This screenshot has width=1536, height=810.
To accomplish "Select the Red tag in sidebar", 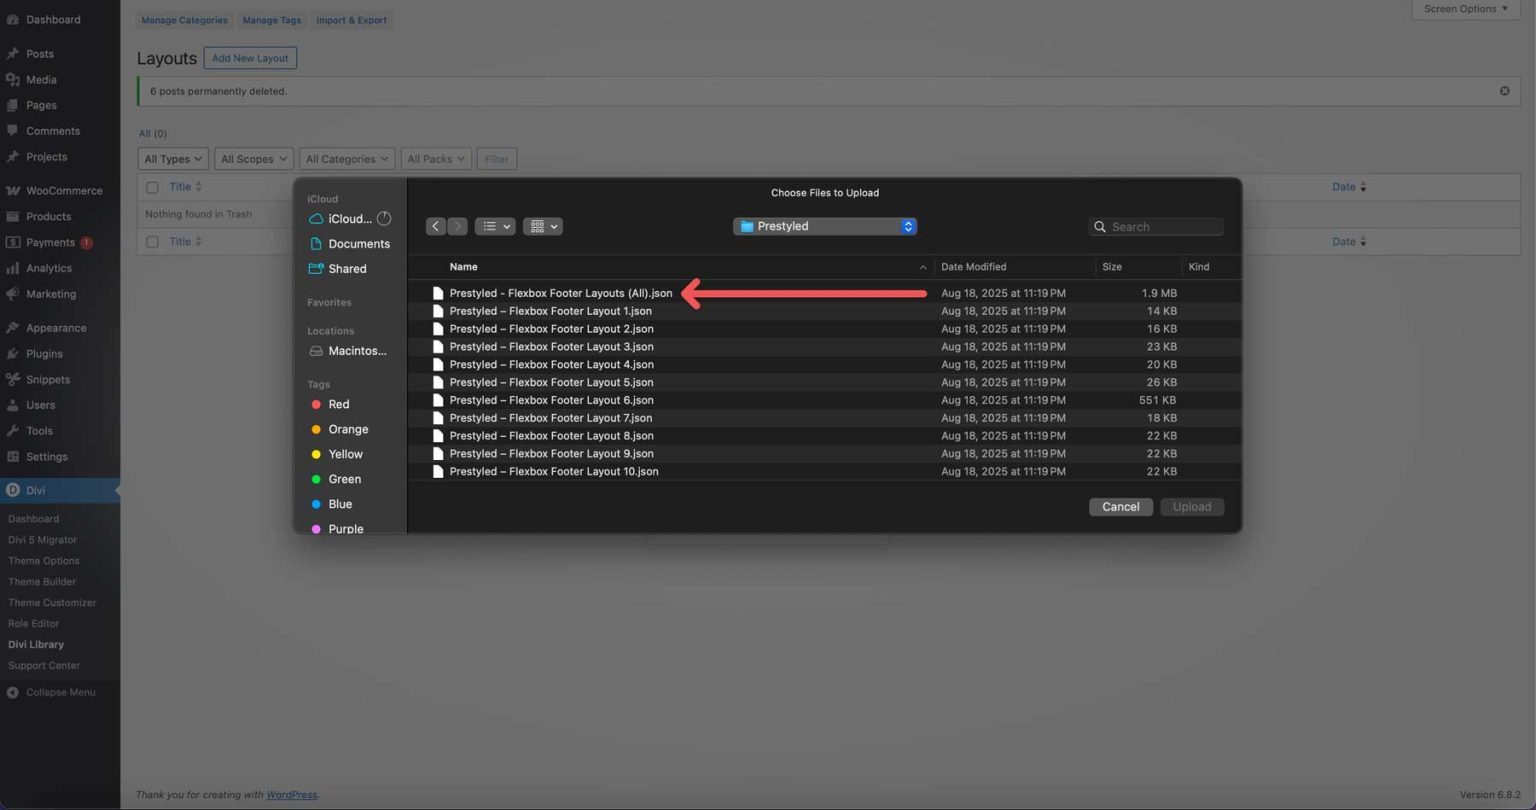I will coord(338,405).
